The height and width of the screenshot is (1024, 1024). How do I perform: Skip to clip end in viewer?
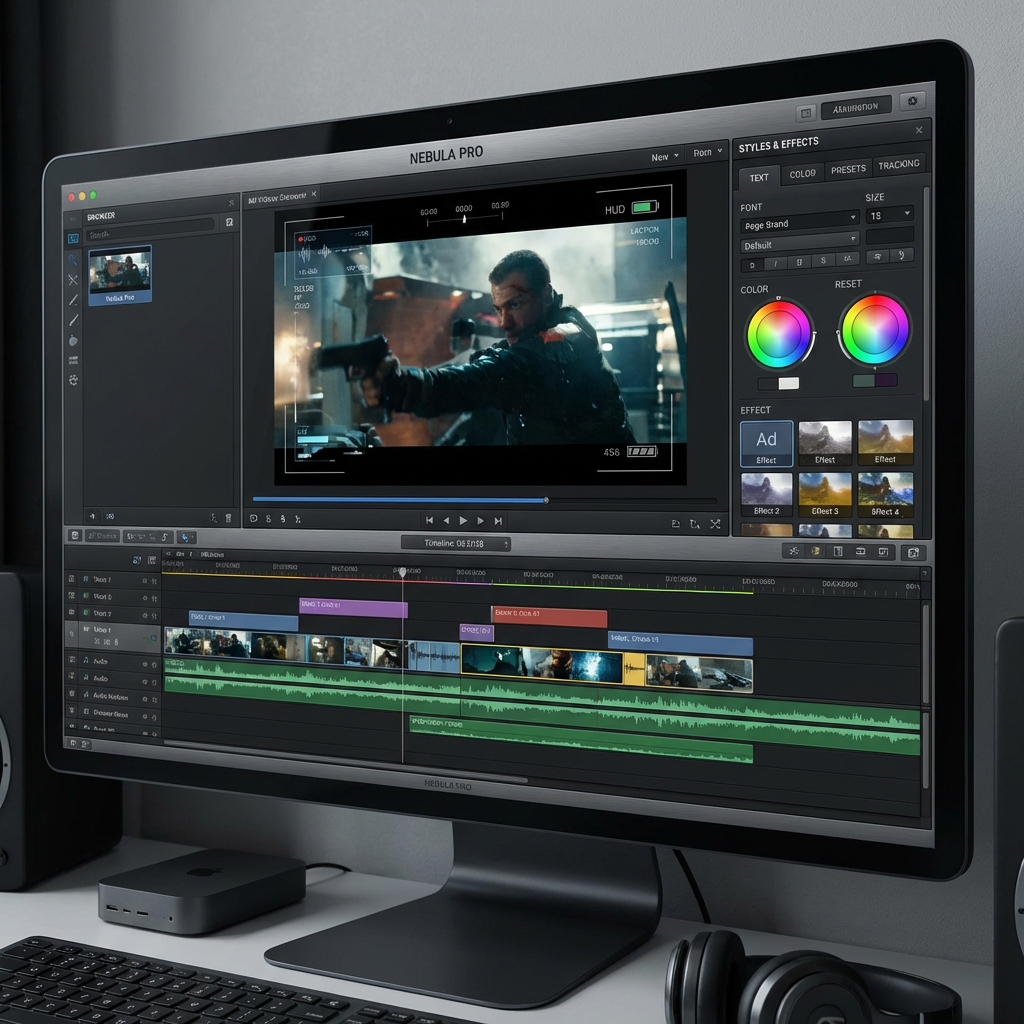[x=498, y=520]
